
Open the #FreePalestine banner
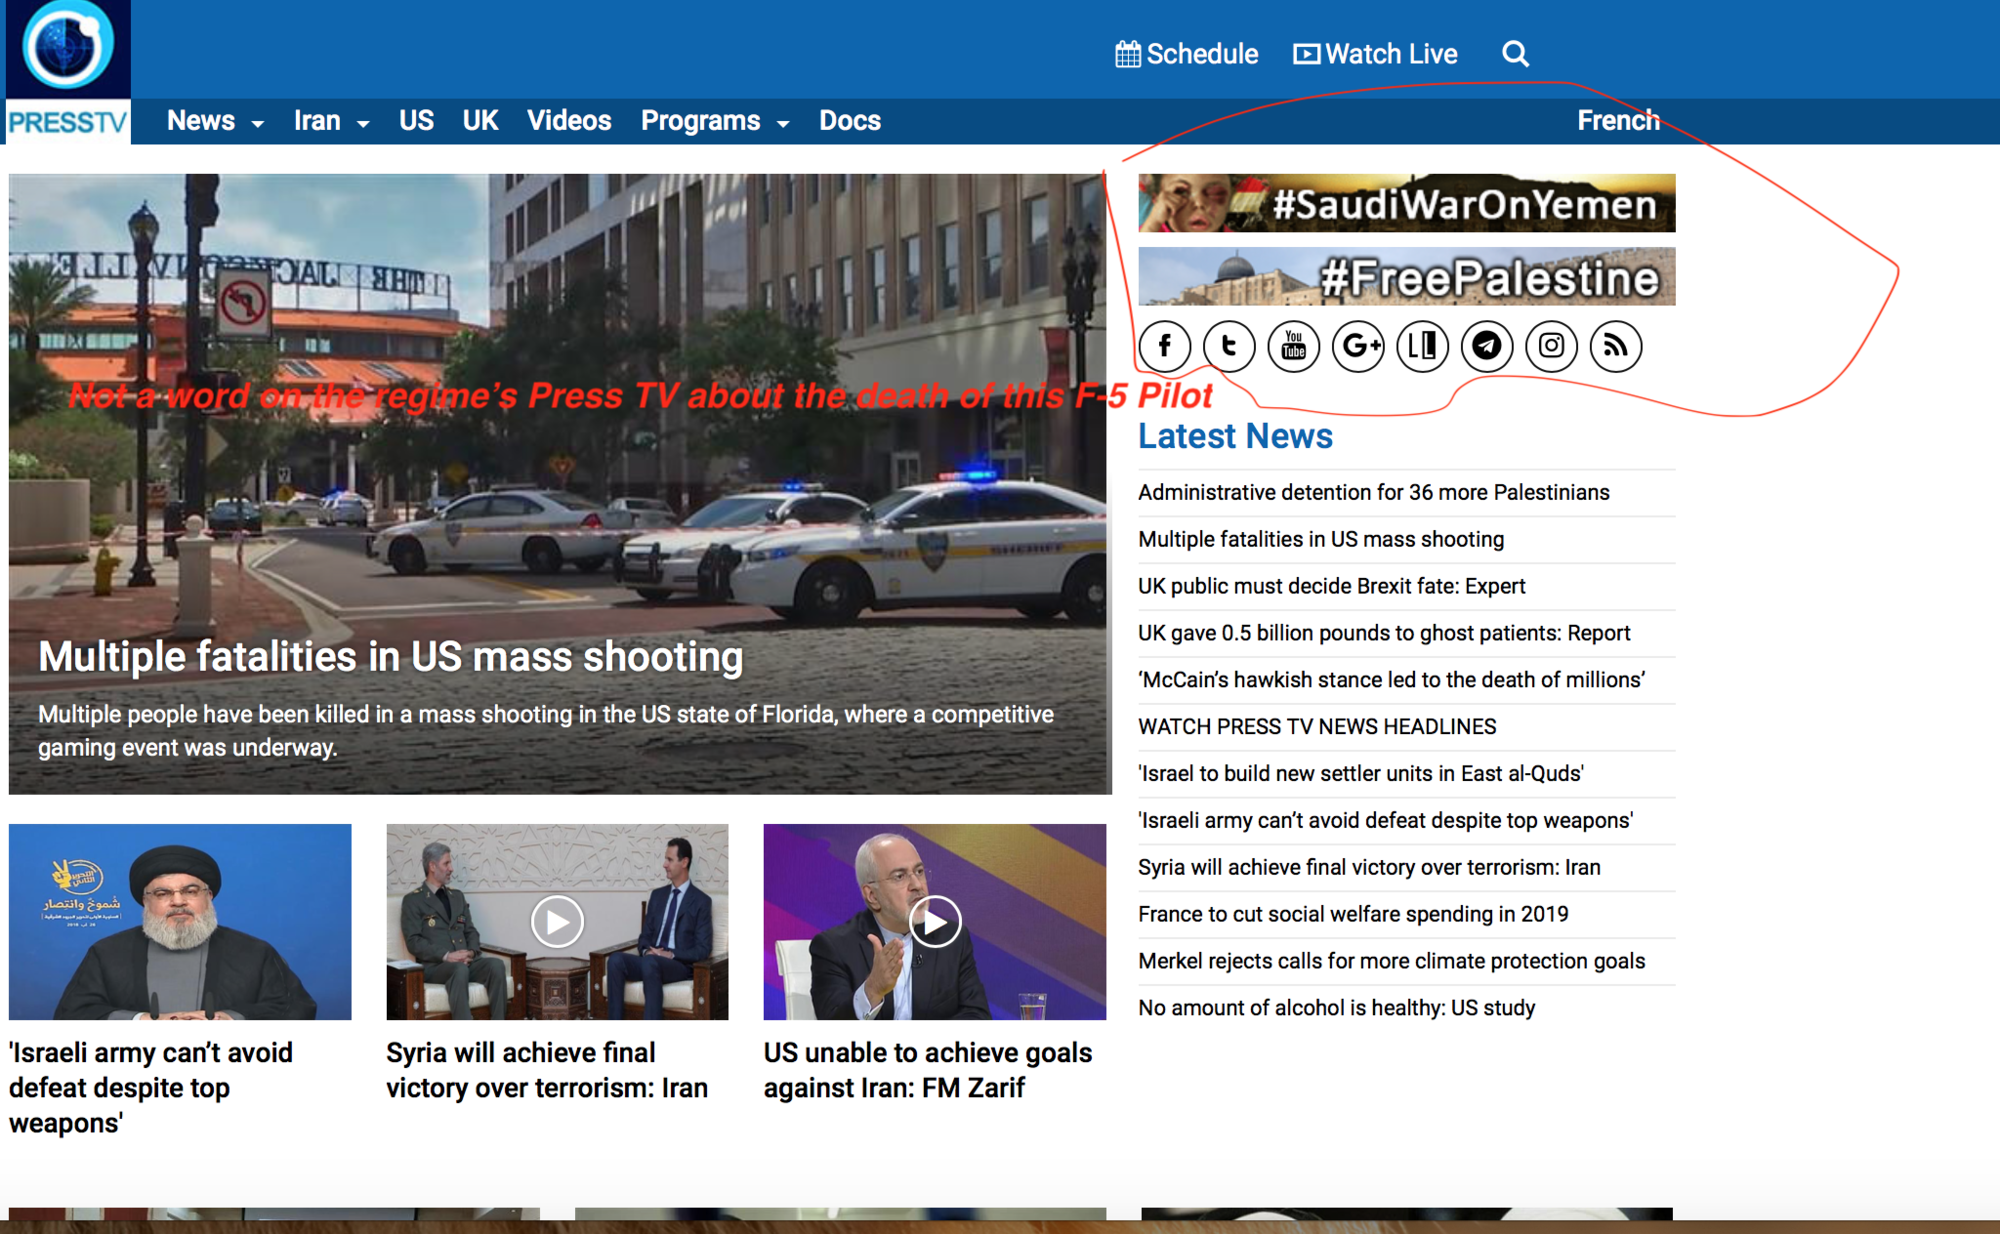(1406, 276)
